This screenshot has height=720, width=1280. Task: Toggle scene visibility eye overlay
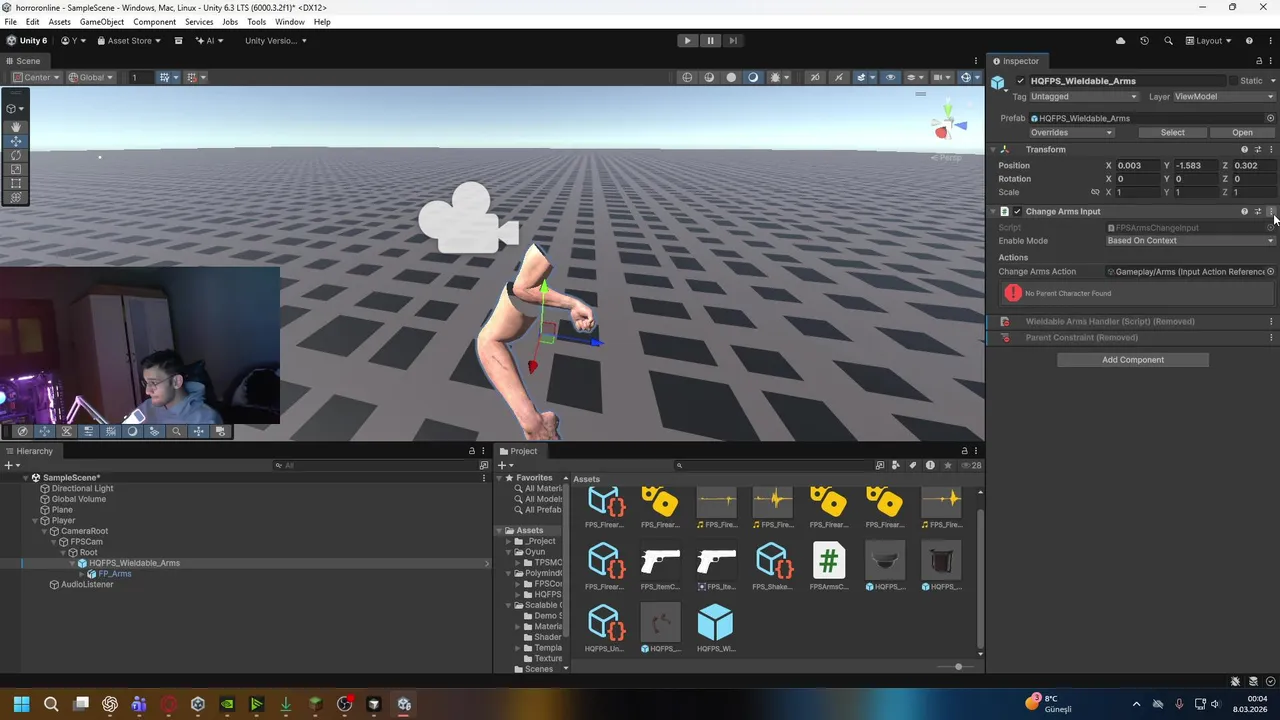point(890,77)
